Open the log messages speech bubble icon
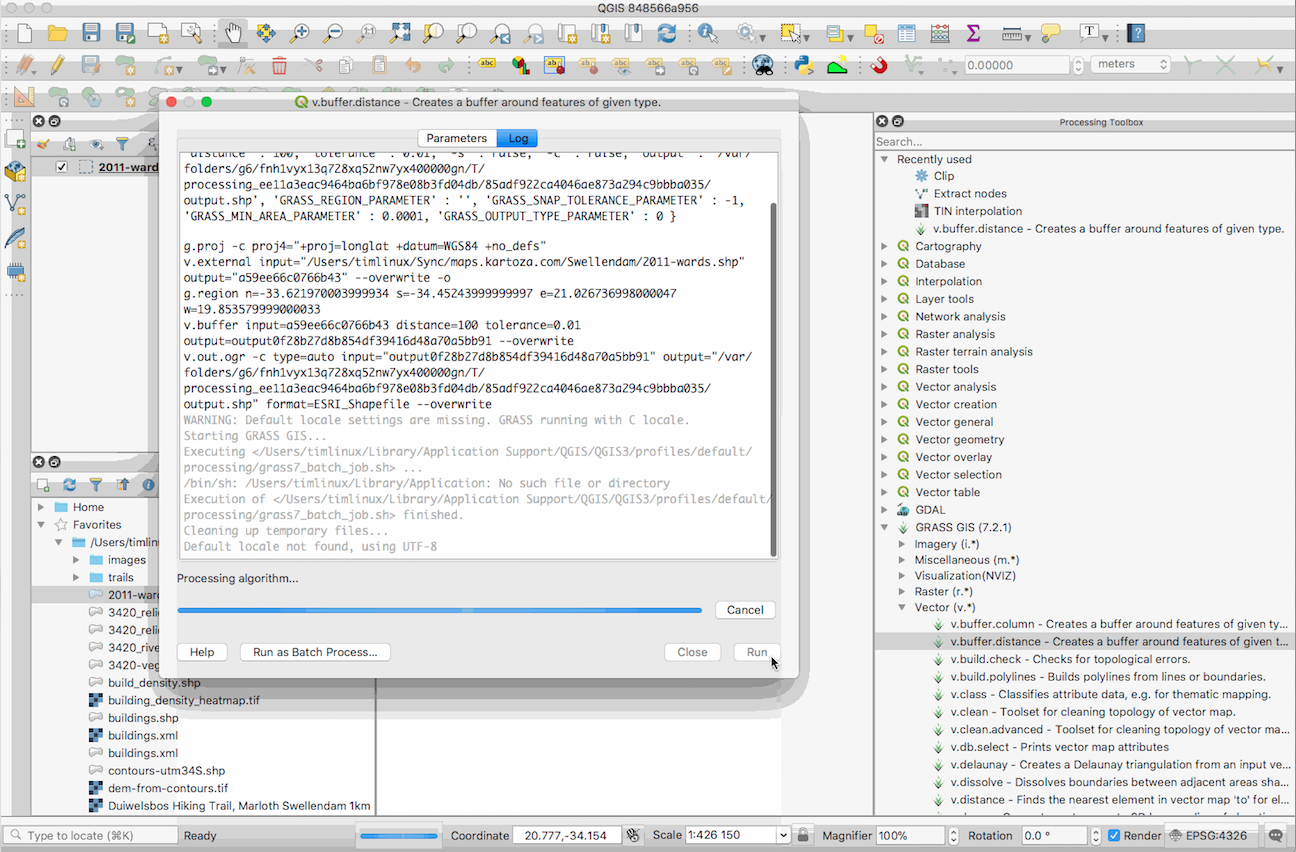Viewport: 1296px width, 852px height. tap(1275, 836)
